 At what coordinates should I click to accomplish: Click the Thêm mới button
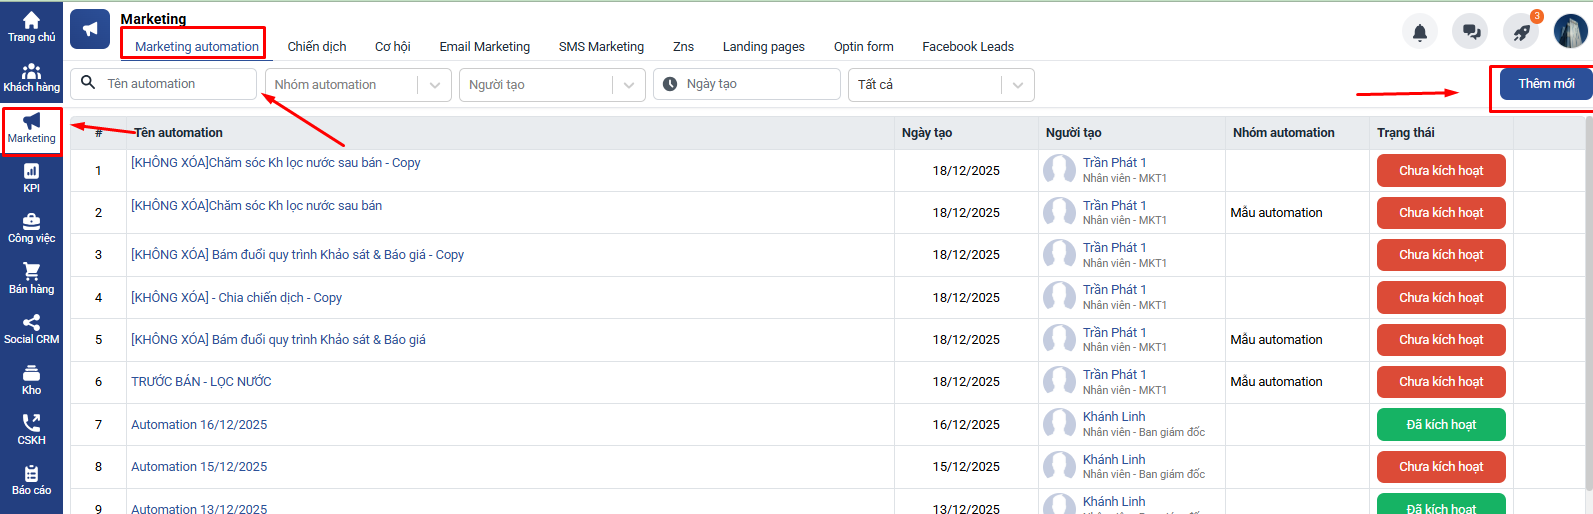[1545, 84]
